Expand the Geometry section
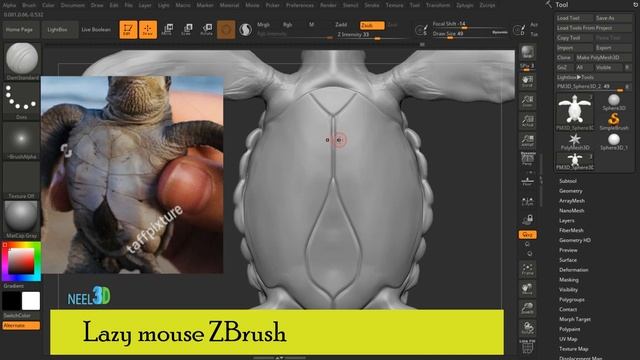 [570, 191]
